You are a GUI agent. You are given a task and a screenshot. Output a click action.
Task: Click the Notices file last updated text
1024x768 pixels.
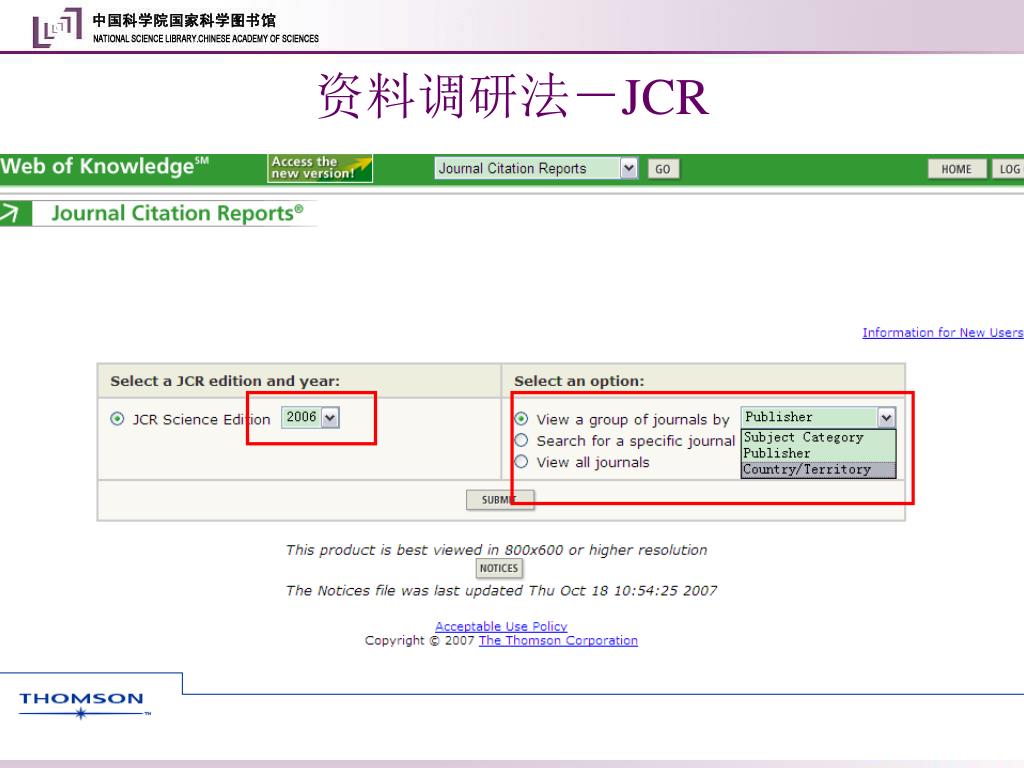(x=501, y=590)
